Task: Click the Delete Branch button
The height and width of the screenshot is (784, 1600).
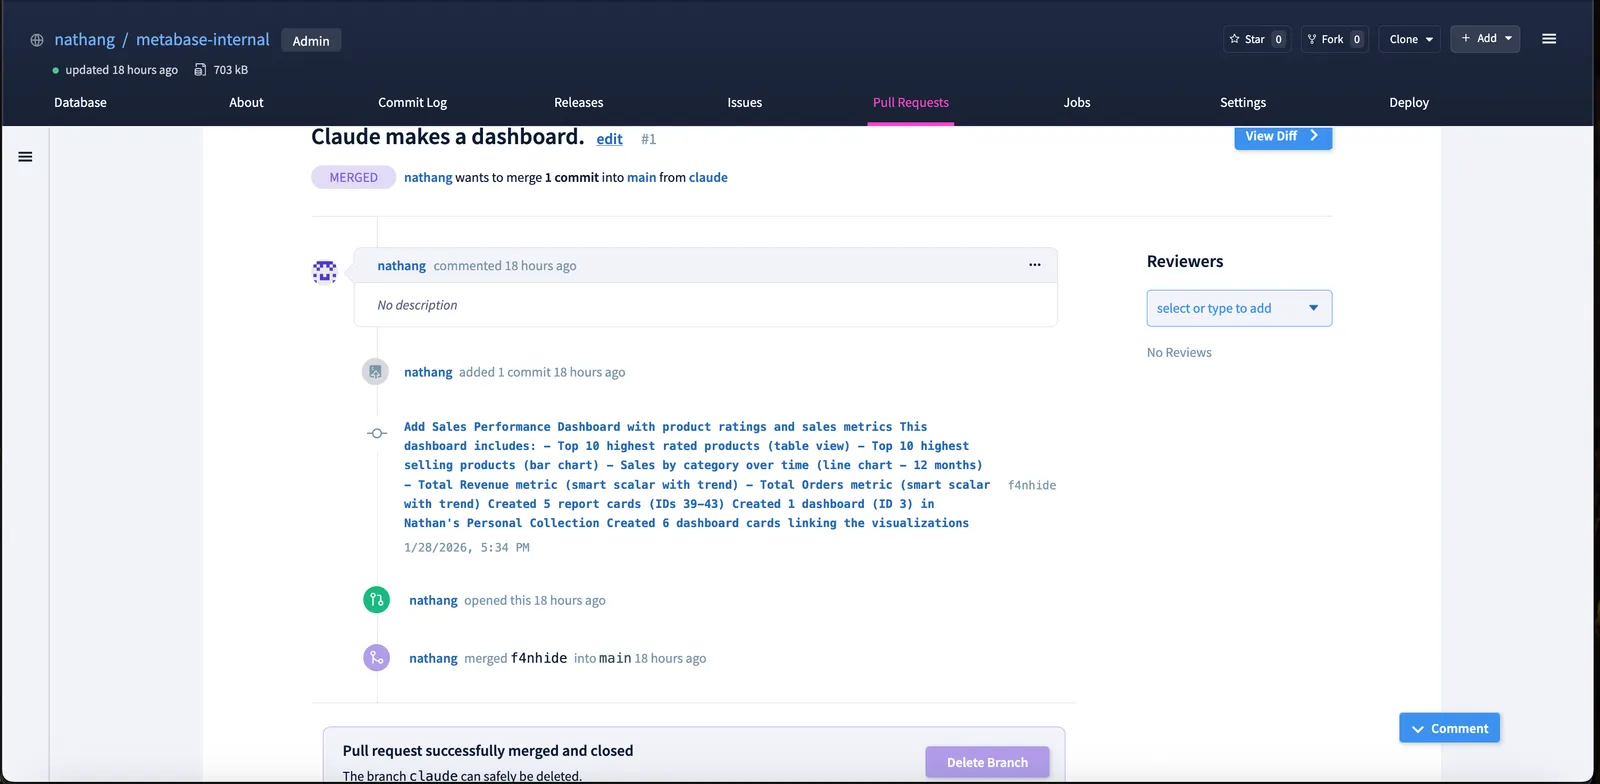Action: pos(987,762)
